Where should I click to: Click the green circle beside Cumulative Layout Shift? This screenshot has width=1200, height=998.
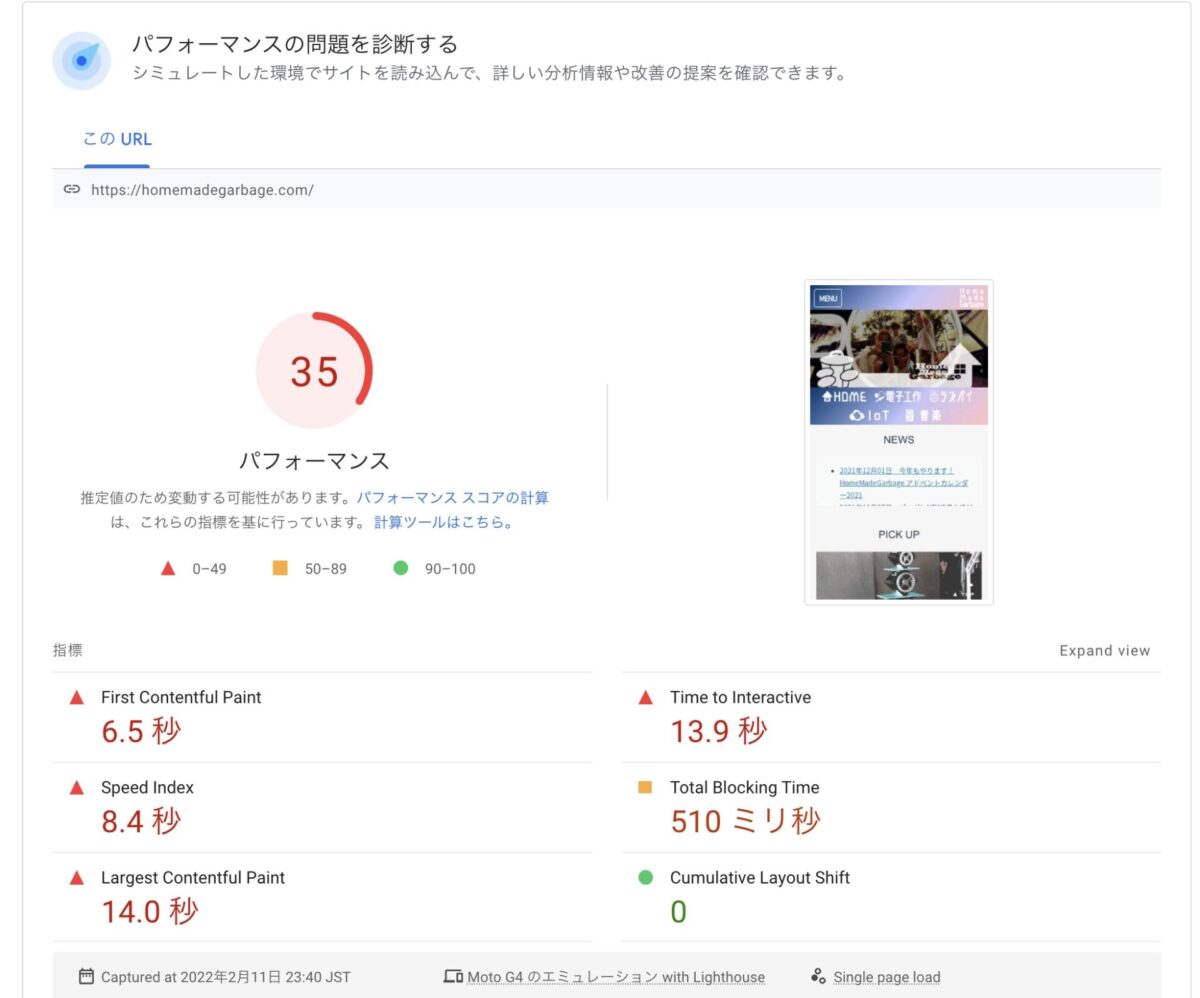pos(646,877)
